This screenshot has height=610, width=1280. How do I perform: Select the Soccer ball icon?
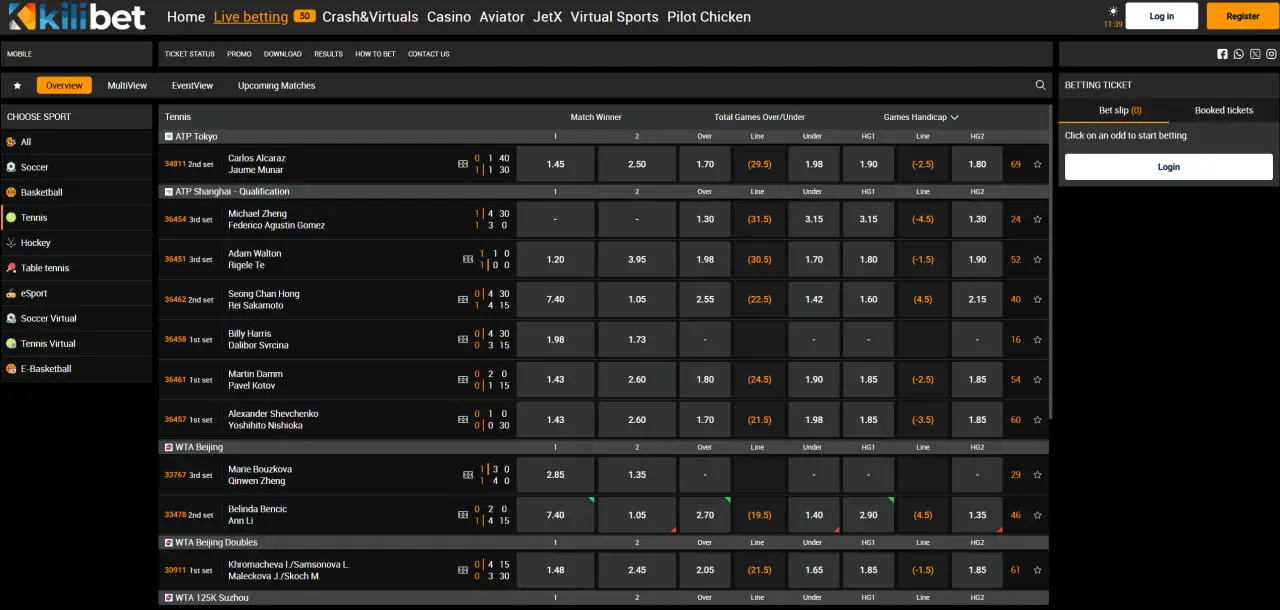[x=11, y=167]
